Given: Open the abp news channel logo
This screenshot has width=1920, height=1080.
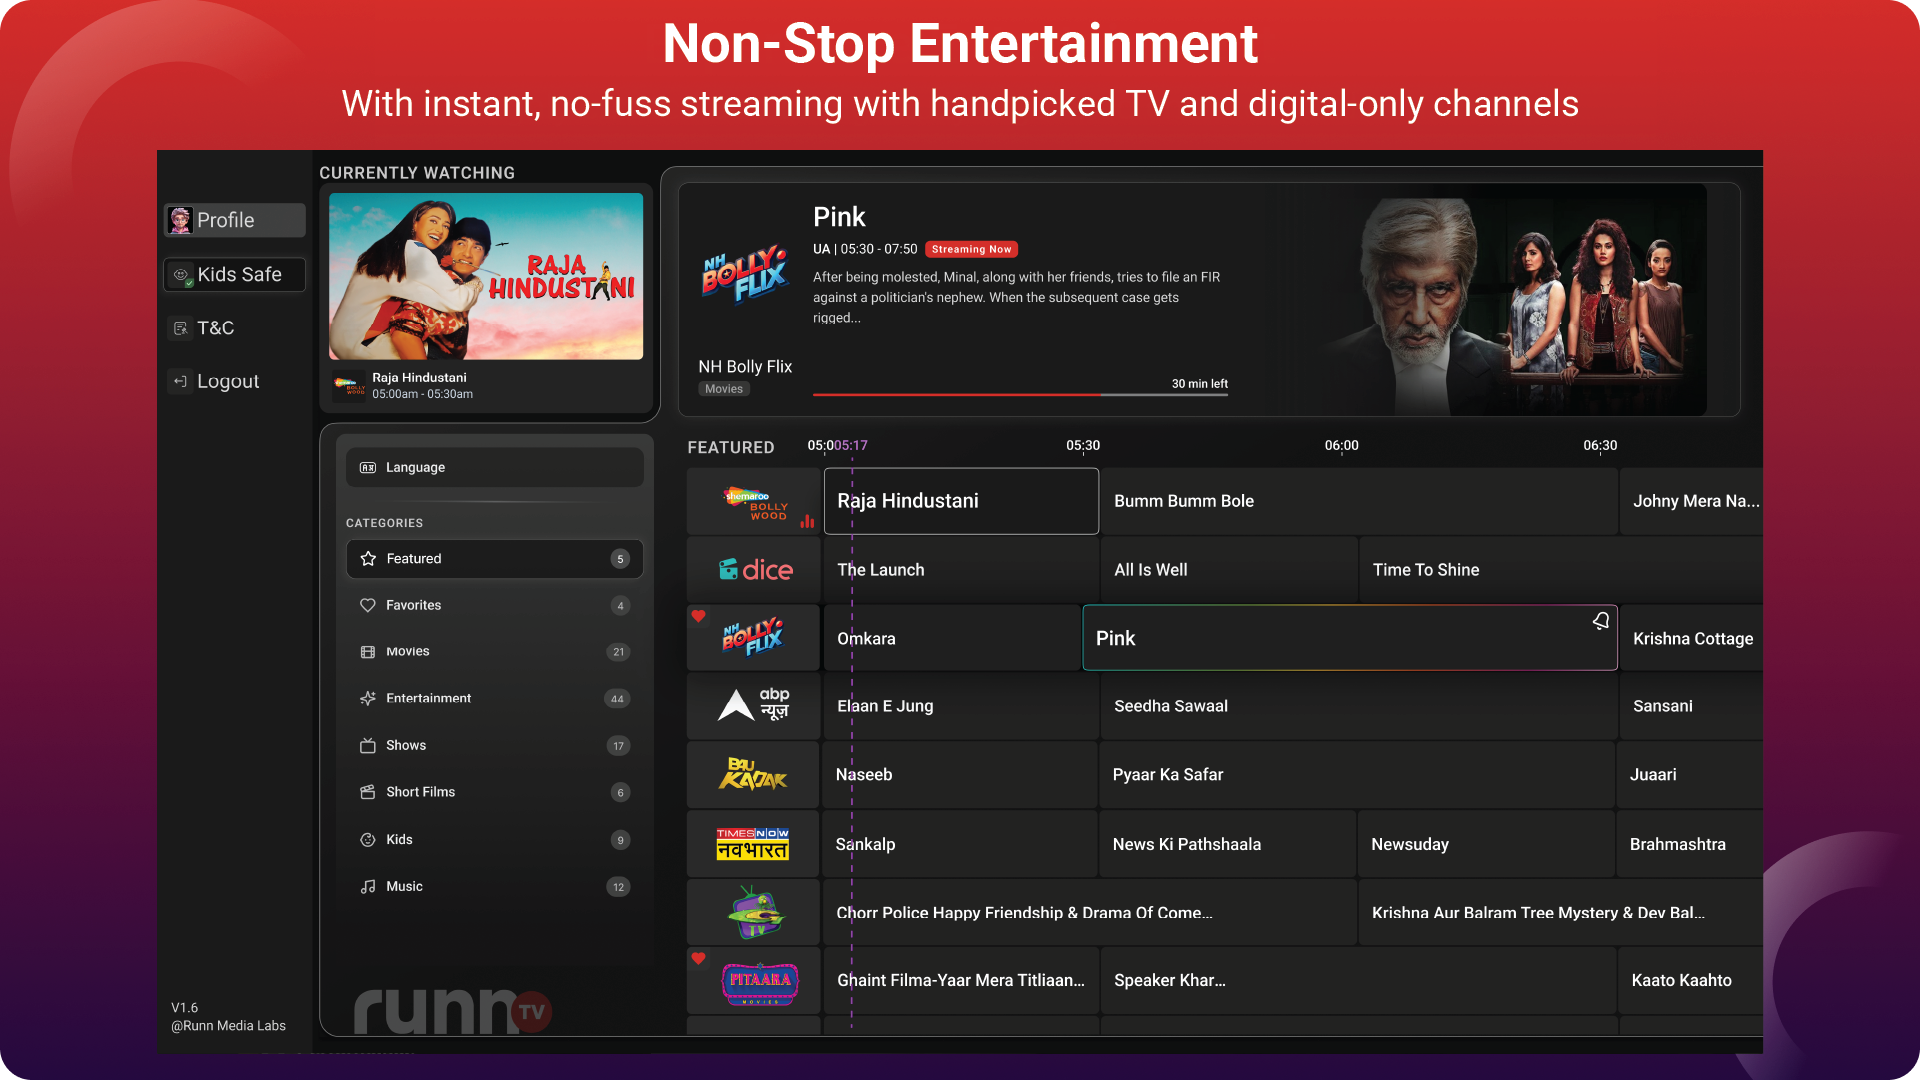Looking at the screenshot, I should (x=753, y=706).
